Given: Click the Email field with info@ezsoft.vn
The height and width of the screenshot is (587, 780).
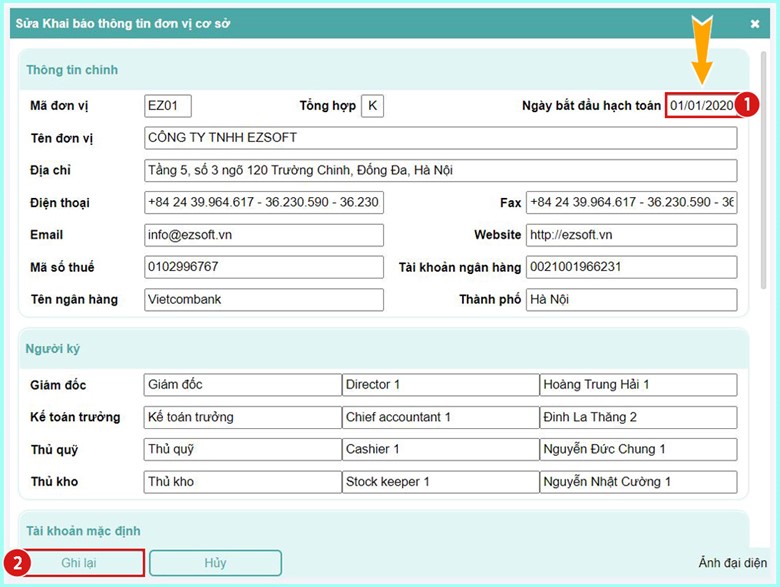Looking at the screenshot, I should pyautogui.click(x=263, y=235).
